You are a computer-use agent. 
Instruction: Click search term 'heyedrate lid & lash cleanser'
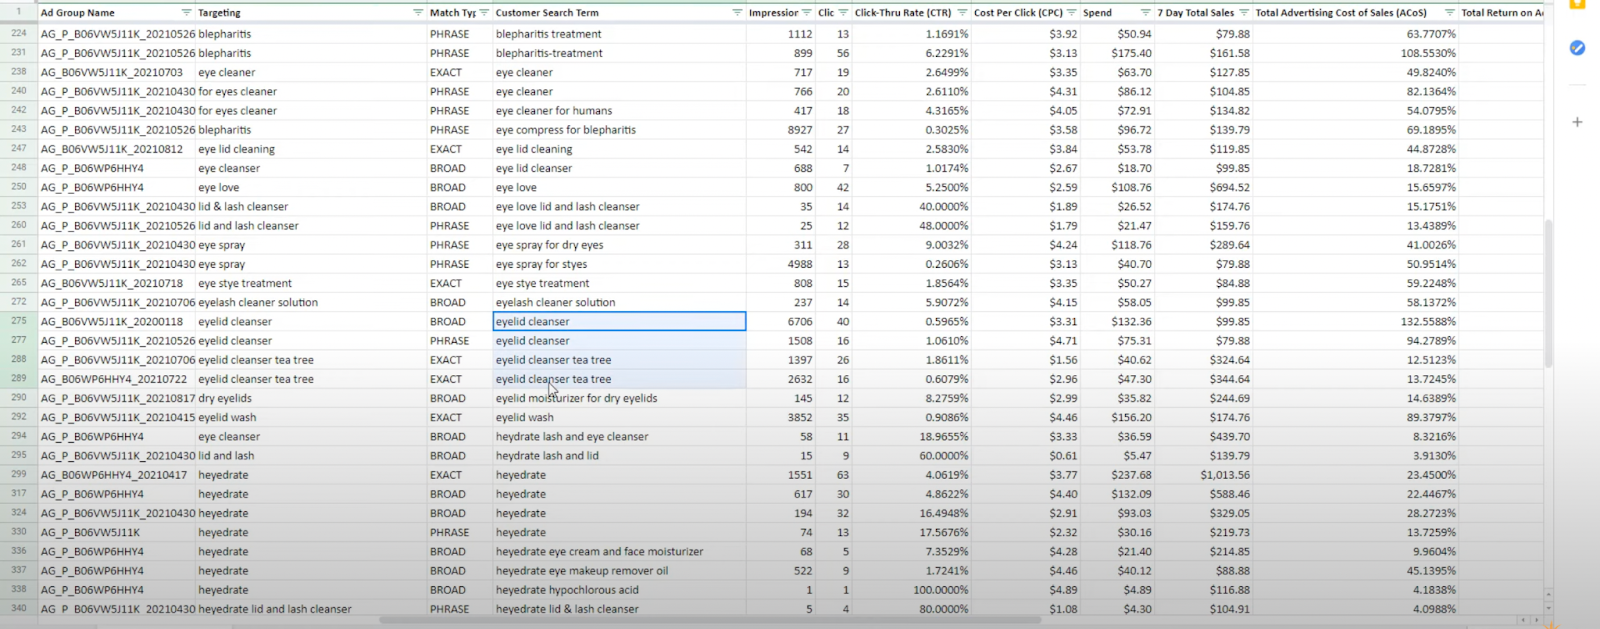[x=567, y=609]
